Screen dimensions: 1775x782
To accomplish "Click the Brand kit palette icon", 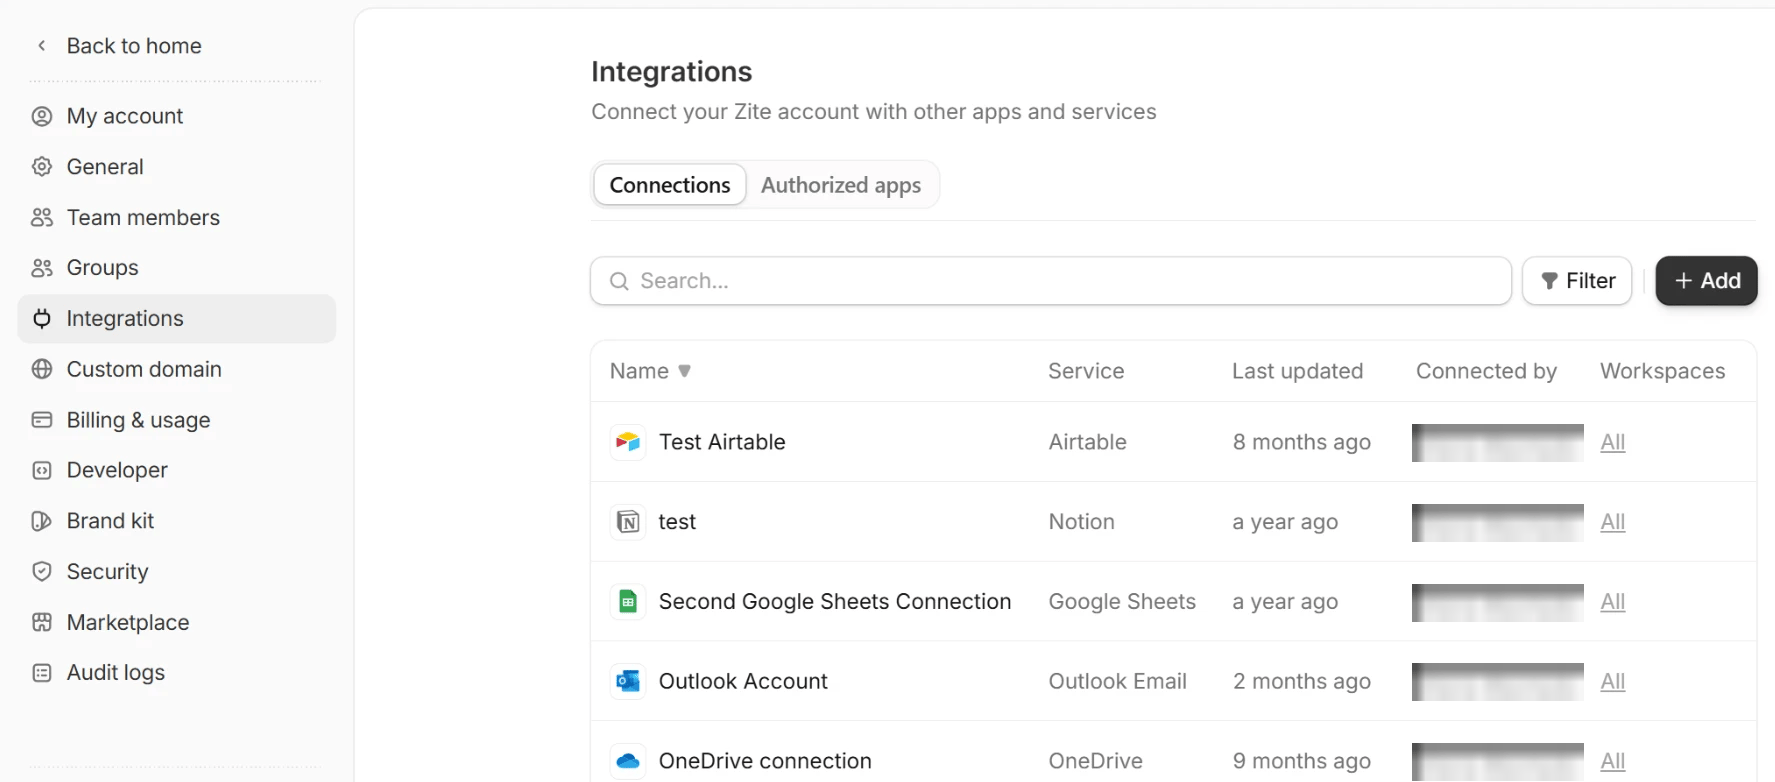I will [42, 521].
